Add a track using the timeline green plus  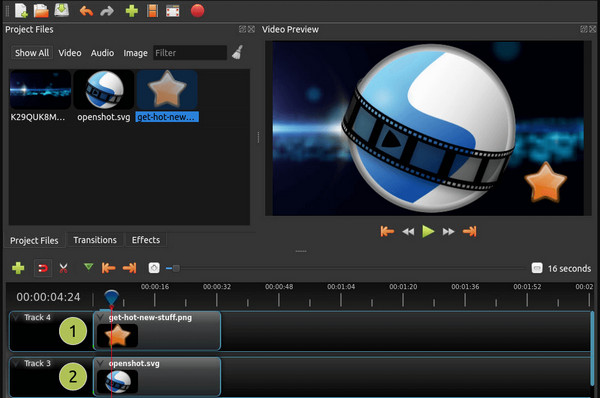tap(18, 268)
